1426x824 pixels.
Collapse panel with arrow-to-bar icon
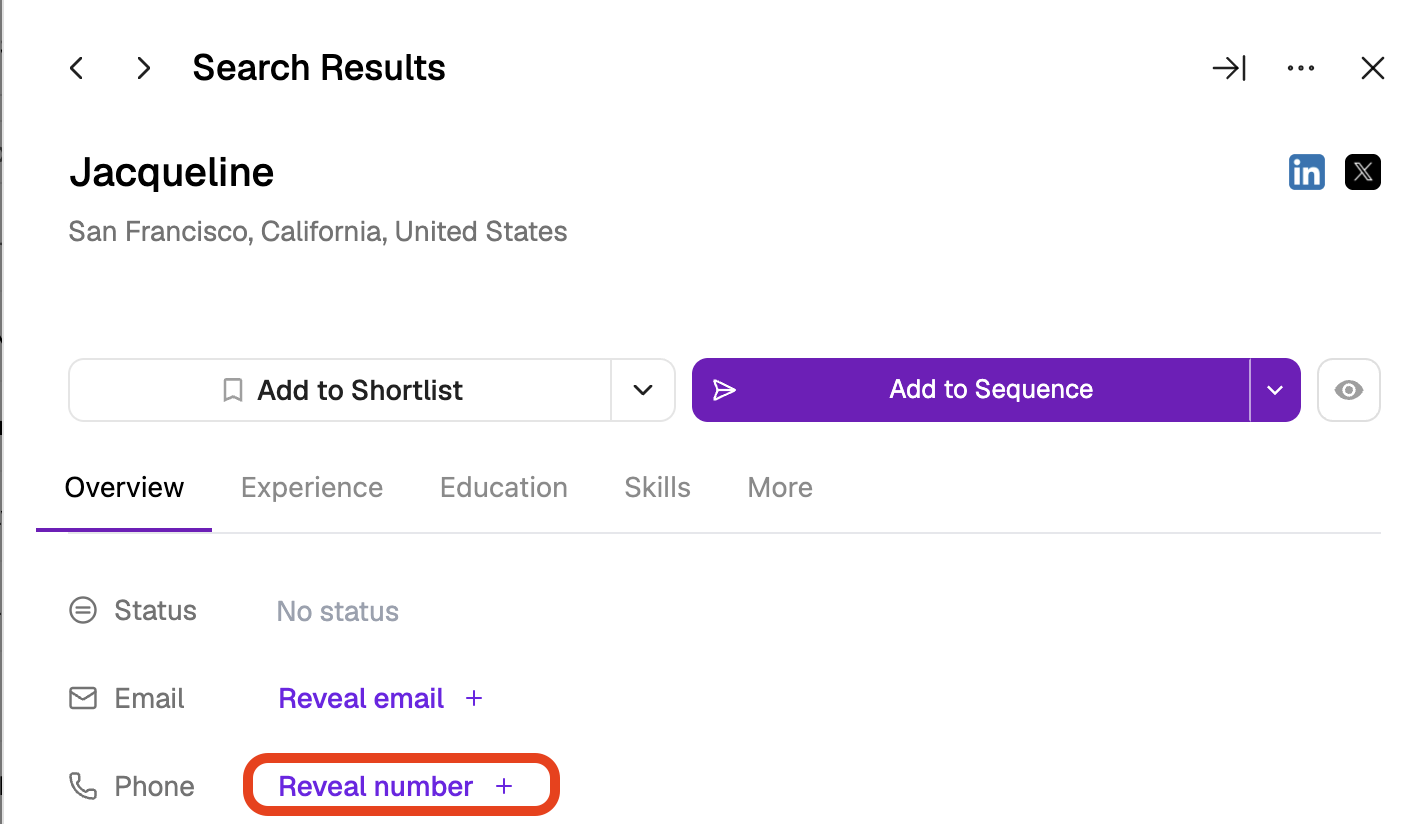point(1229,68)
